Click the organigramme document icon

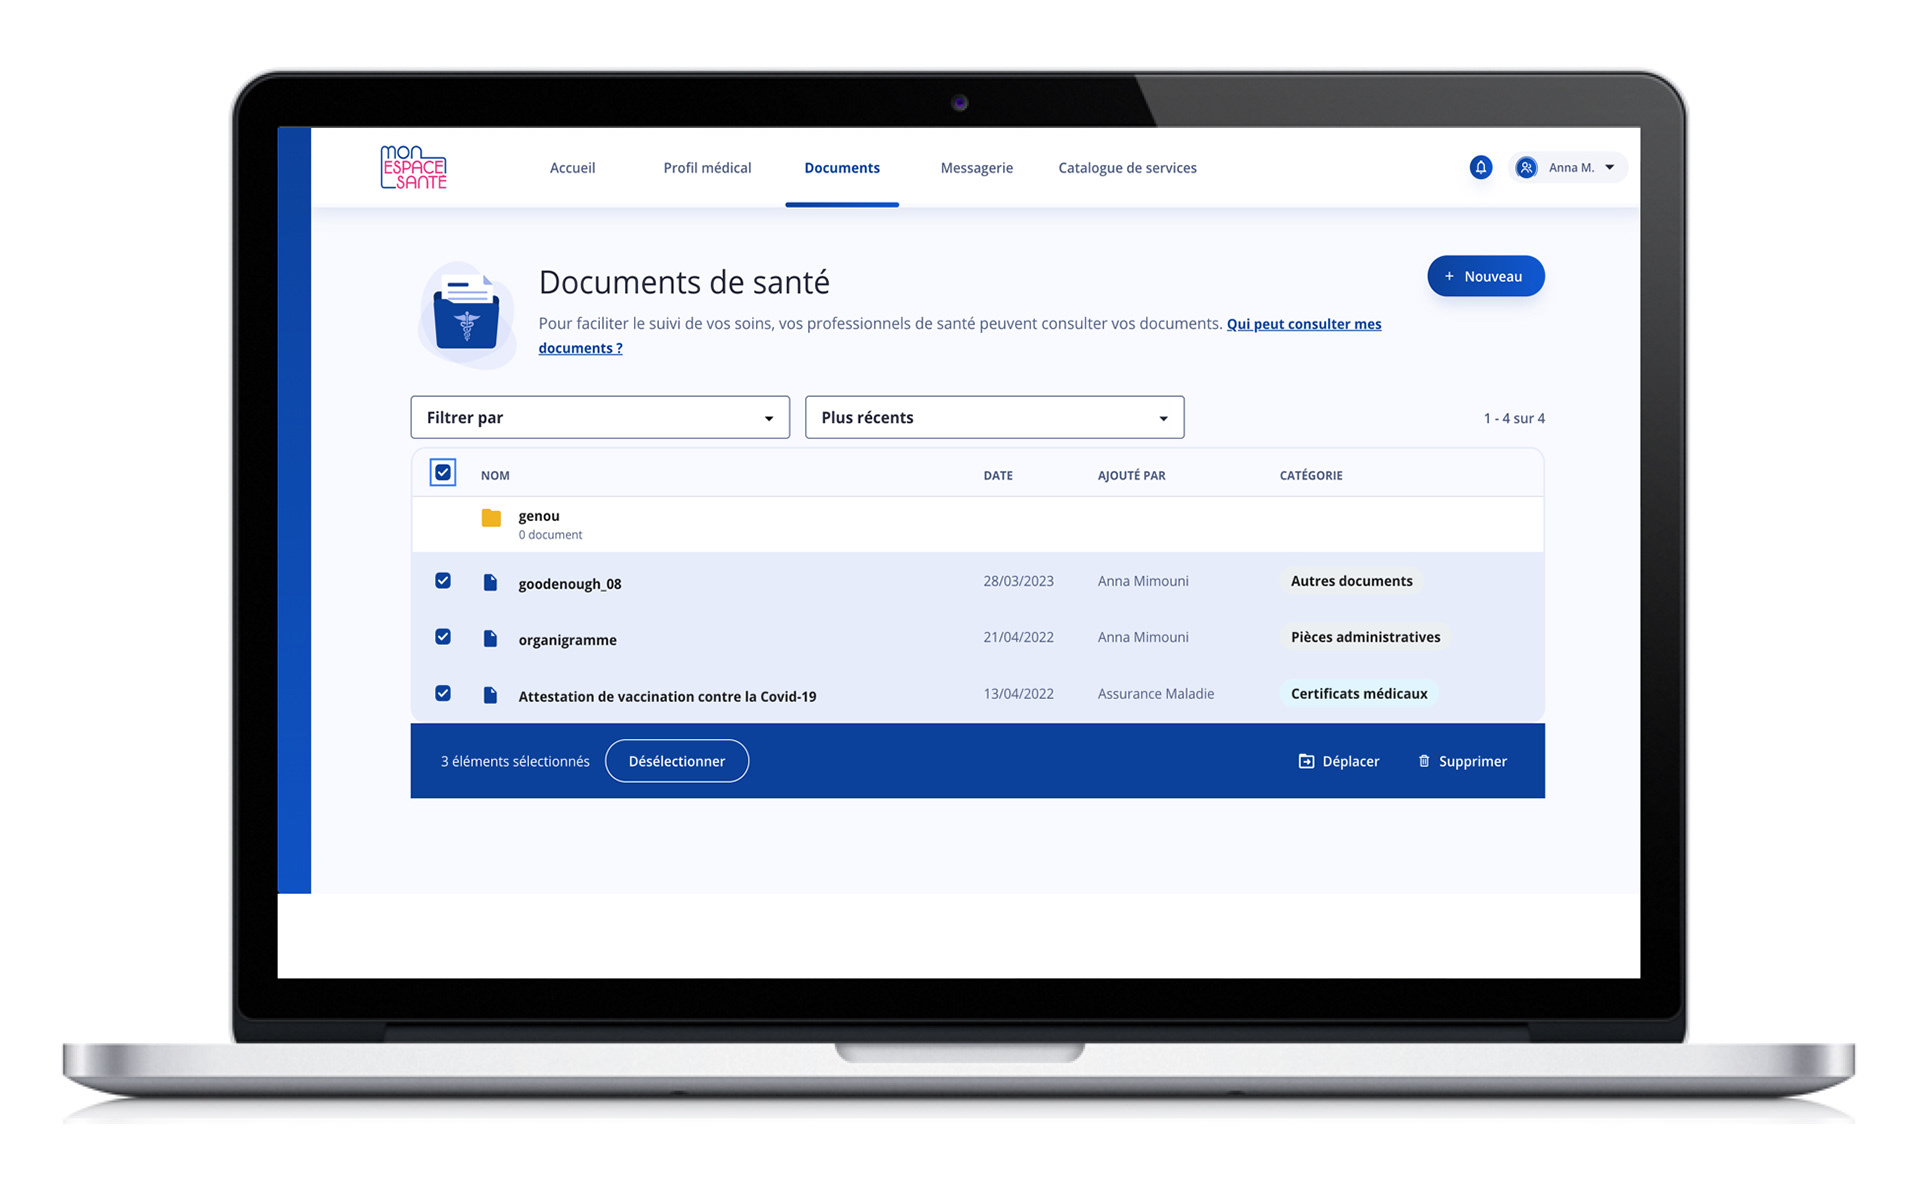490,639
